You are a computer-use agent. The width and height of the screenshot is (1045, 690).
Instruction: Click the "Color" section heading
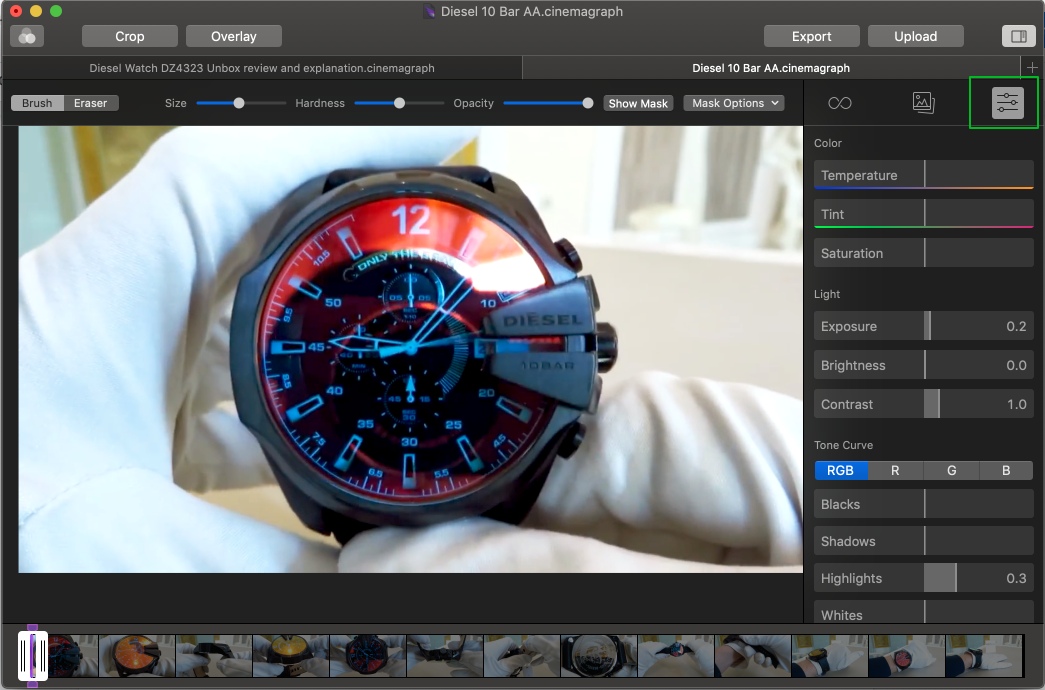[x=828, y=143]
